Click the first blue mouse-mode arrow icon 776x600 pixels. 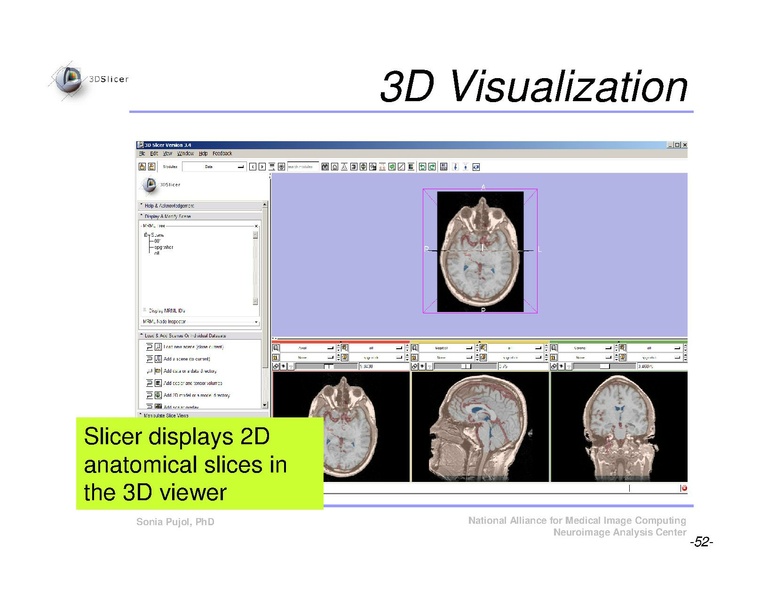pos(456,167)
